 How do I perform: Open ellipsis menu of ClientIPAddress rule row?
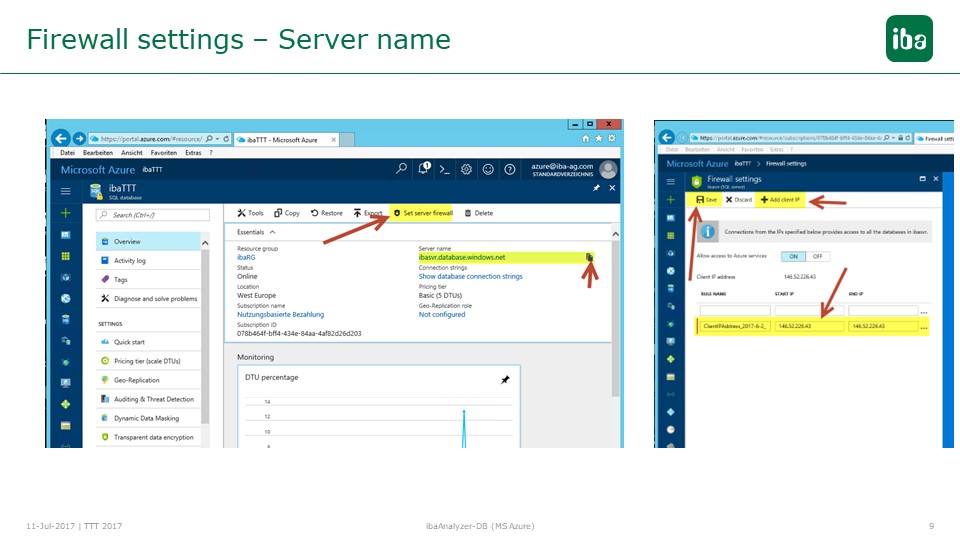(x=924, y=328)
